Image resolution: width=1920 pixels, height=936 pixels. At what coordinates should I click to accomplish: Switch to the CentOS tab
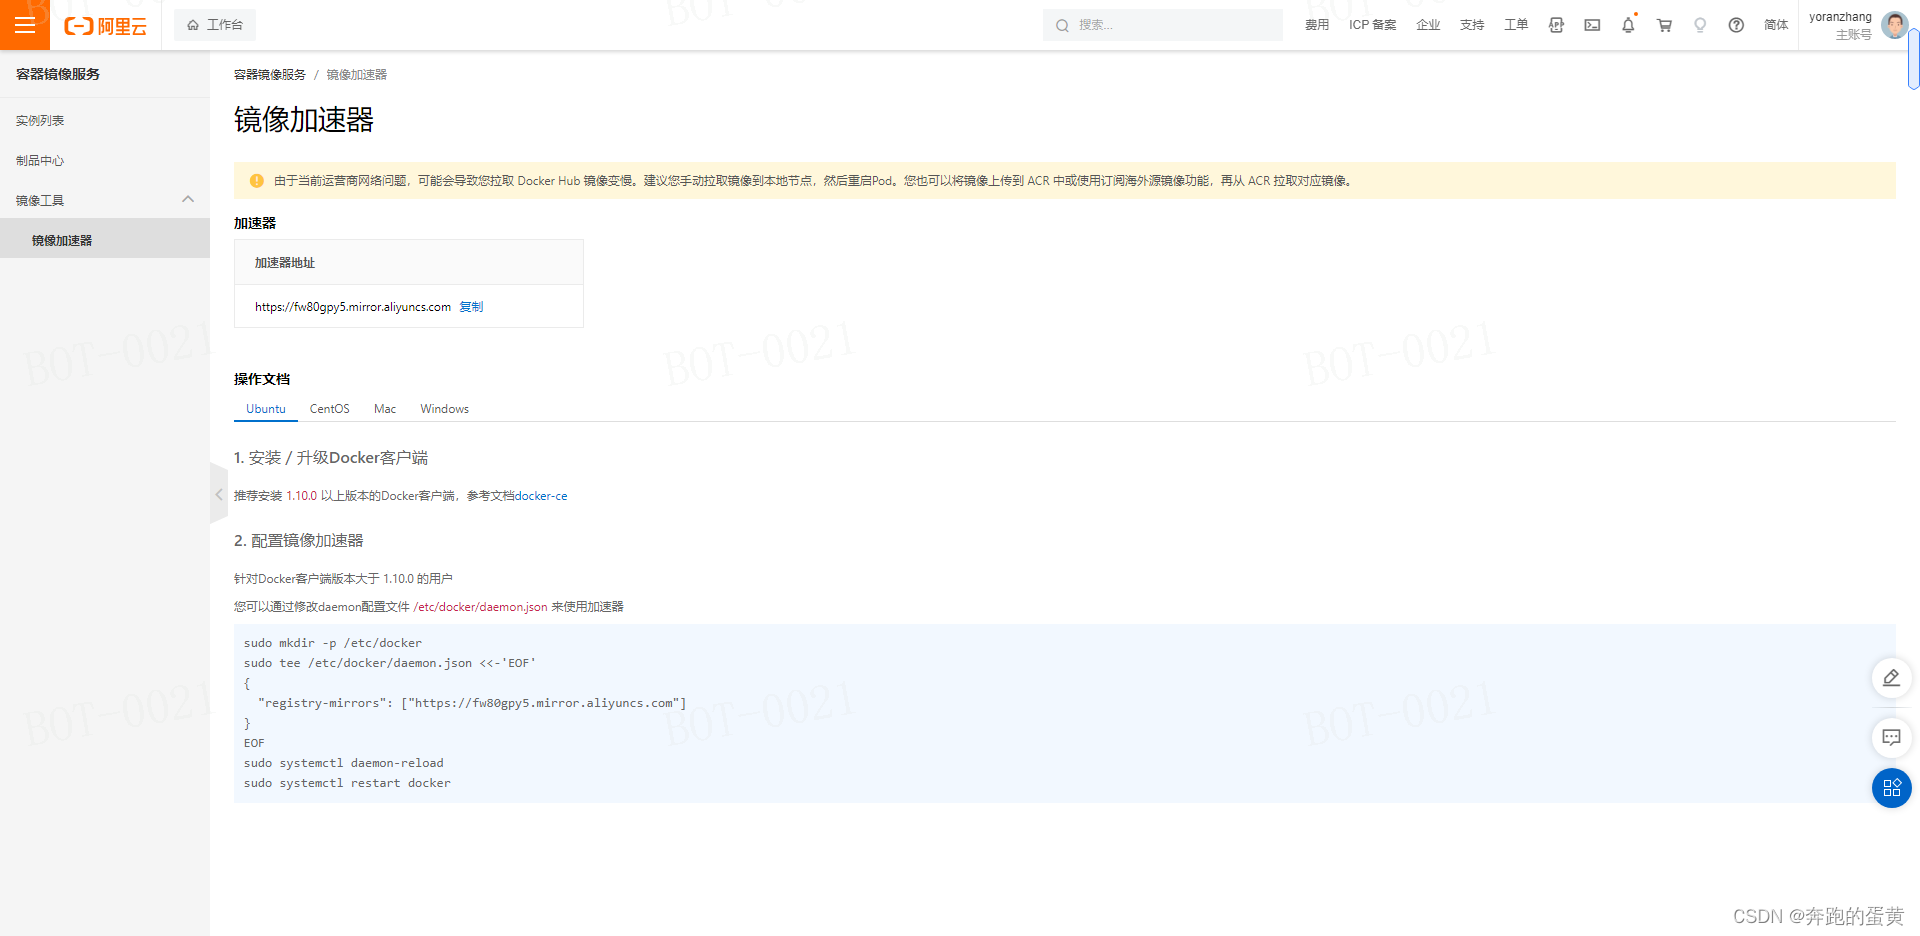point(330,409)
